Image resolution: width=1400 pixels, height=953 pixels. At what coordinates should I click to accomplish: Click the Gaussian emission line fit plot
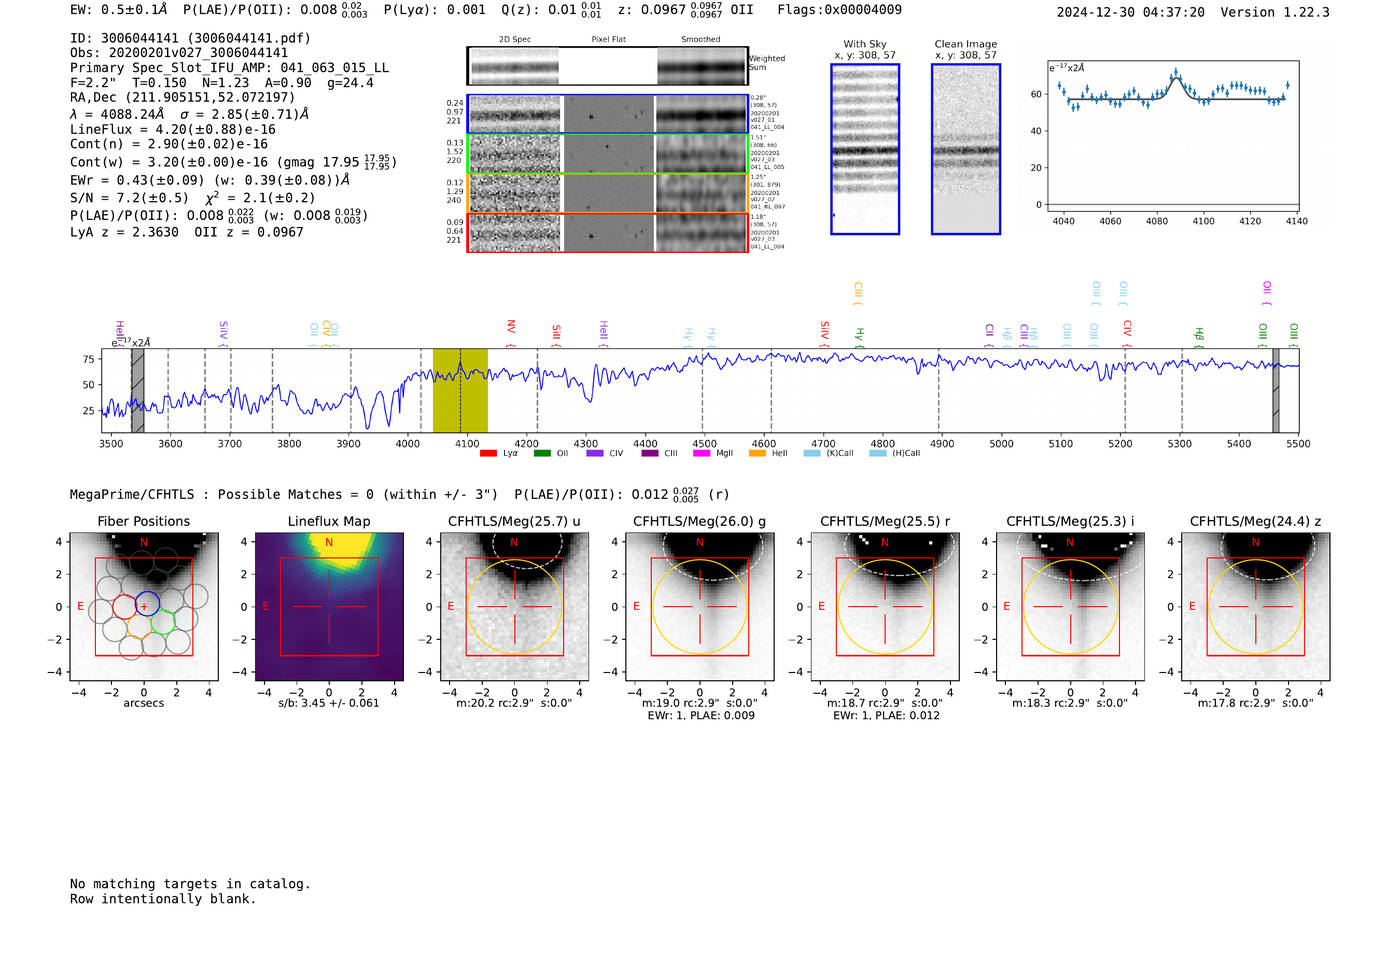(x=1173, y=135)
